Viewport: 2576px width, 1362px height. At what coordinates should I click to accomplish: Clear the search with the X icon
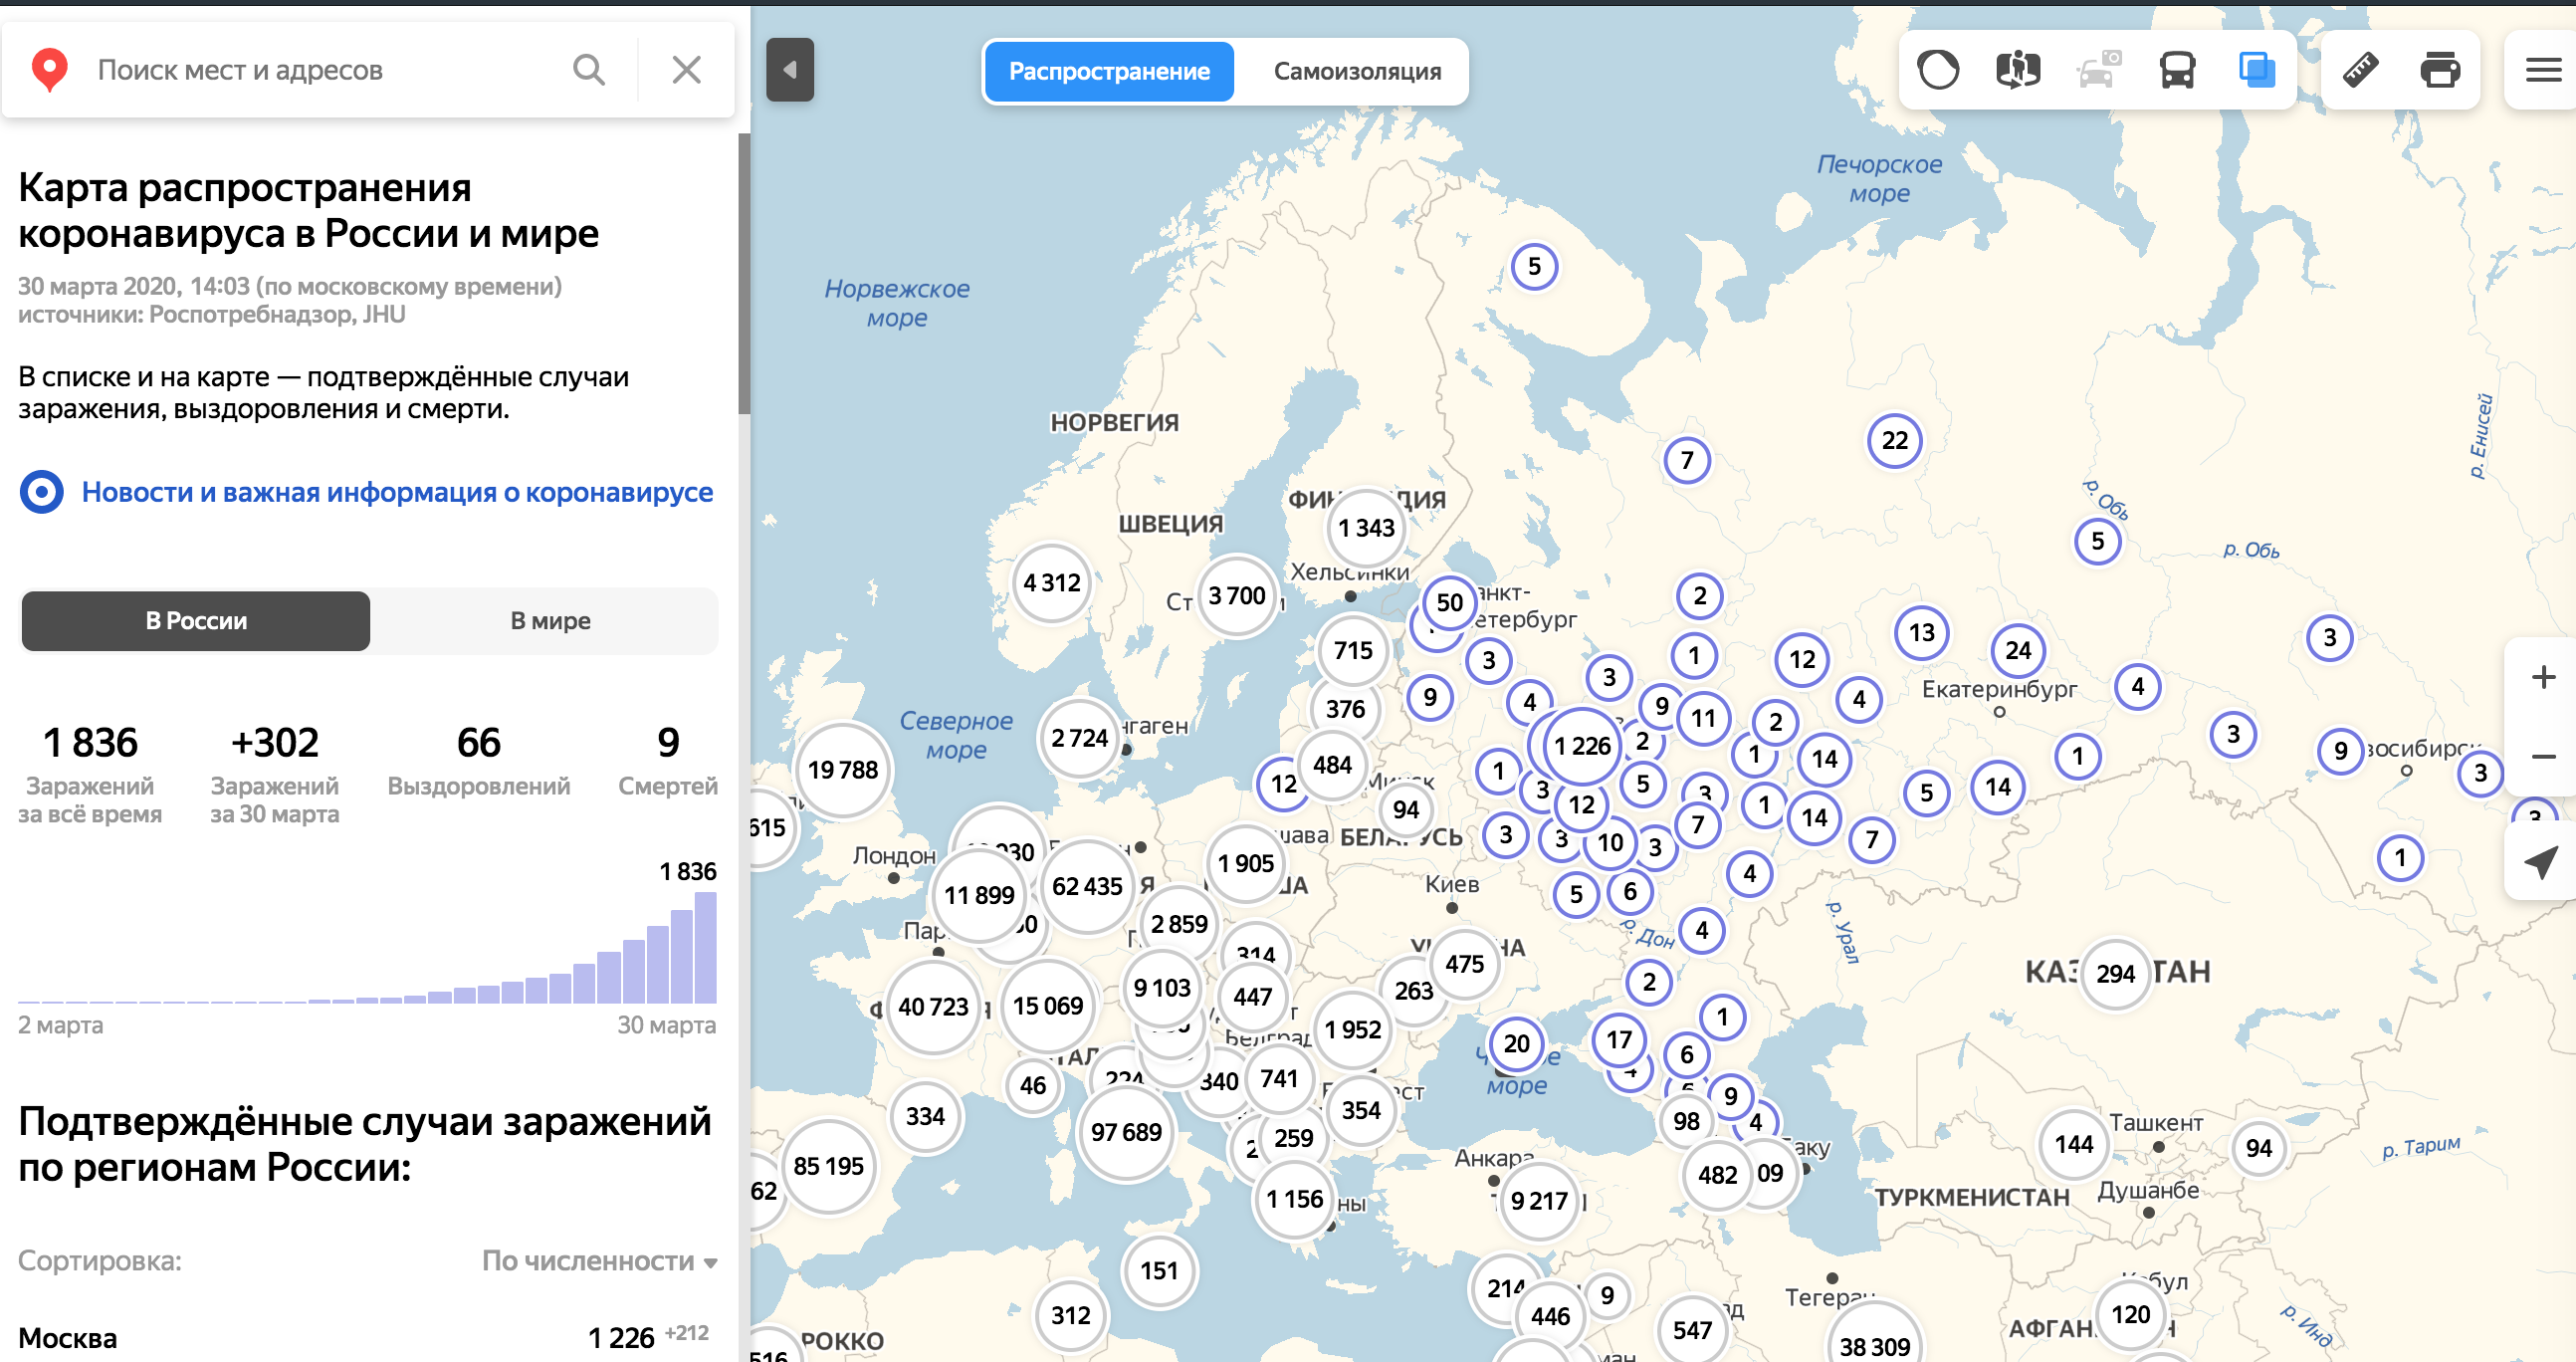(687, 70)
